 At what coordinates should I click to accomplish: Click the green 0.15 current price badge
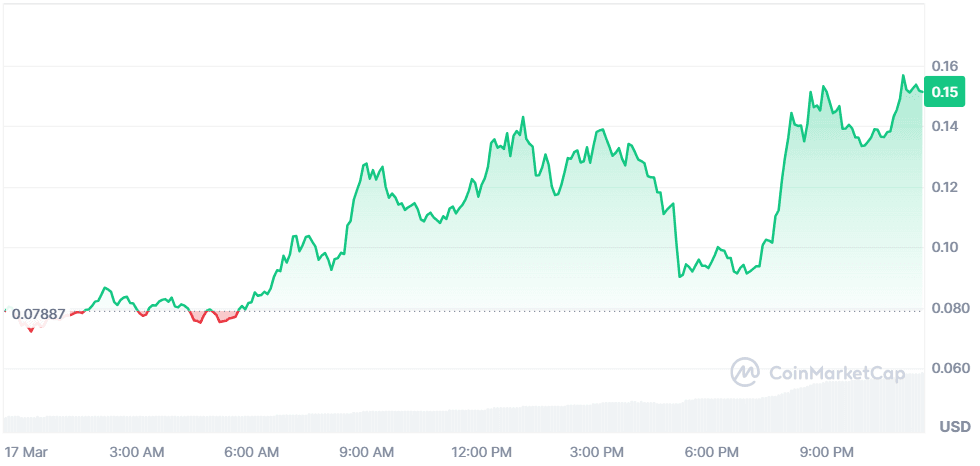pyautogui.click(x=945, y=92)
